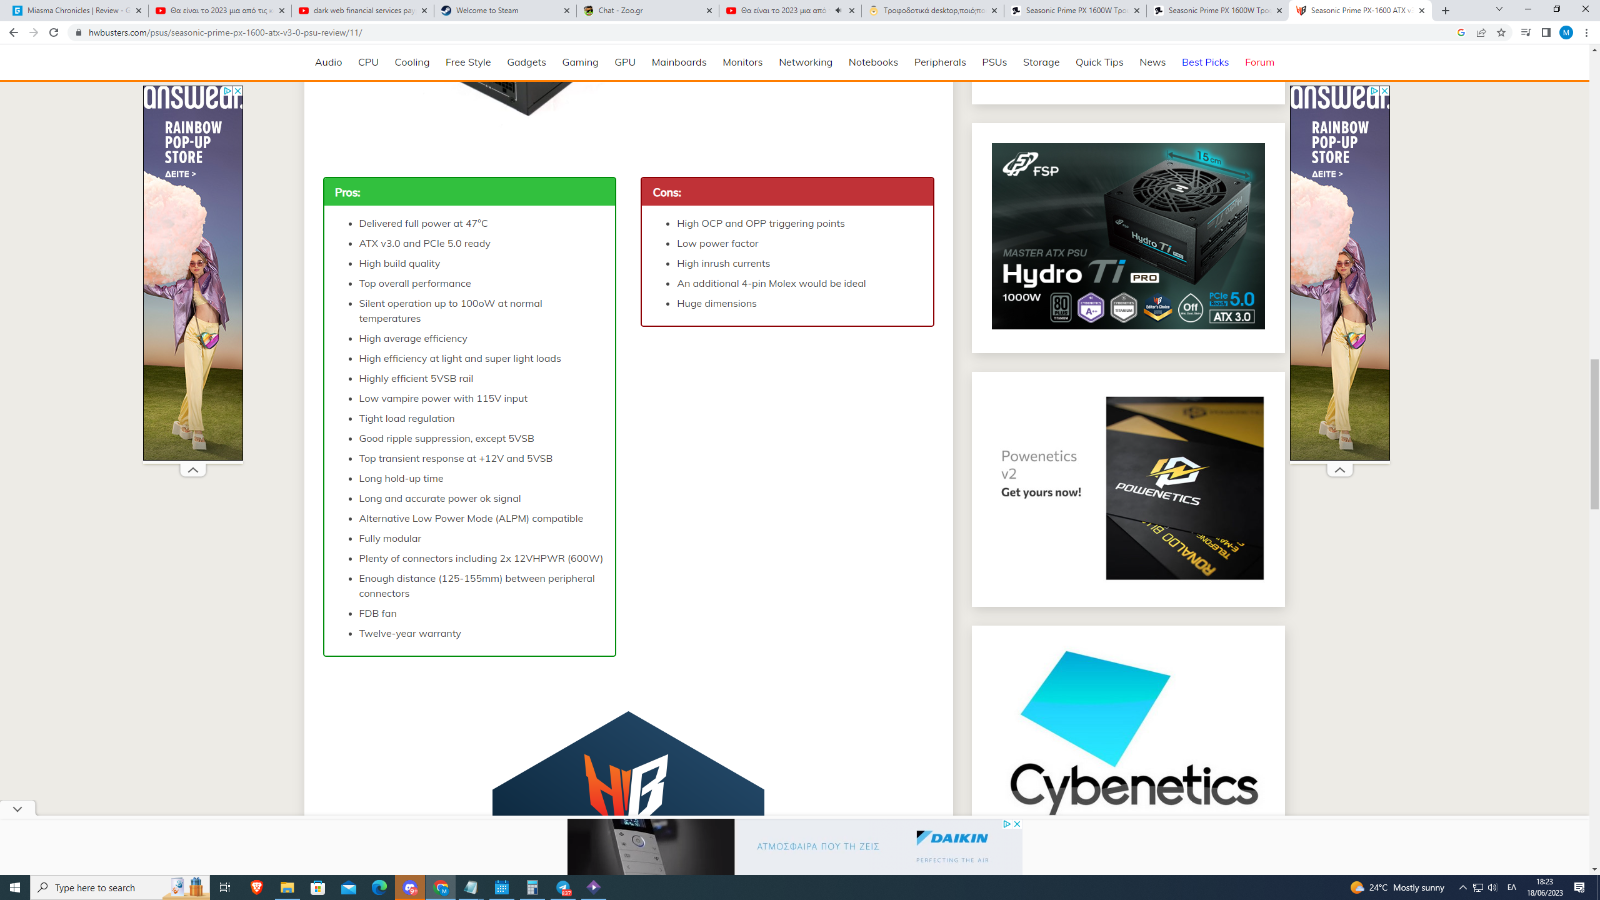Show hidden system tray icons
Image resolution: width=1600 pixels, height=900 pixels.
1462,887
